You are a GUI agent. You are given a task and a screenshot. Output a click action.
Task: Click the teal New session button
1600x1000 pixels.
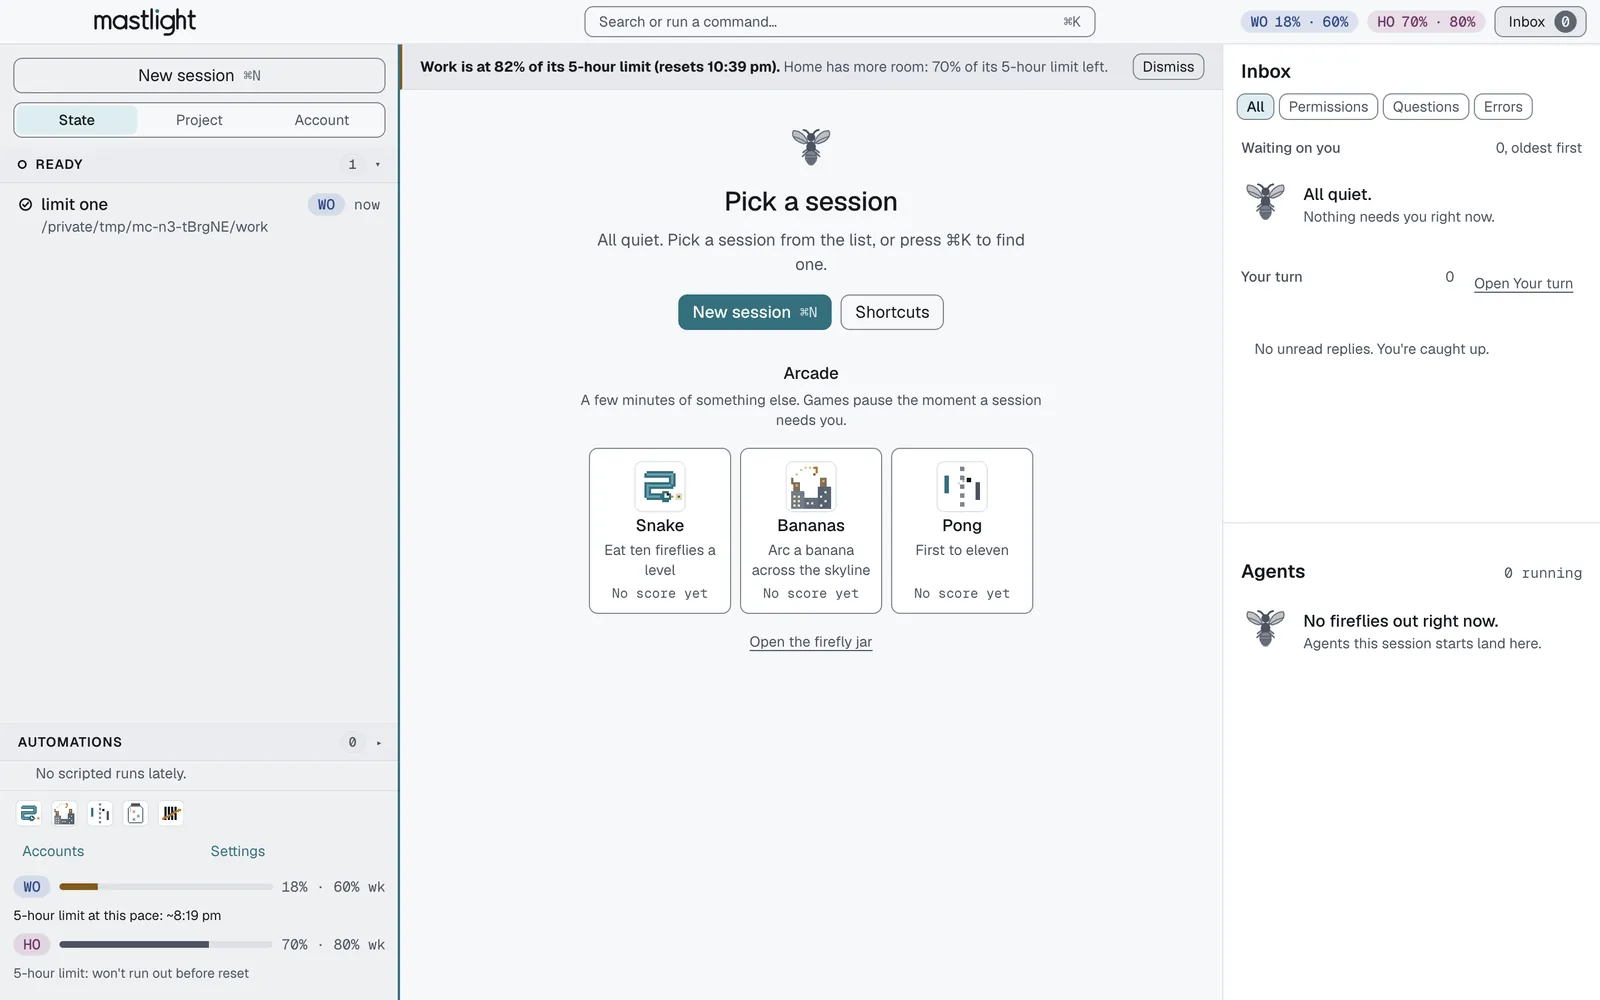click(x=755, y=312)
